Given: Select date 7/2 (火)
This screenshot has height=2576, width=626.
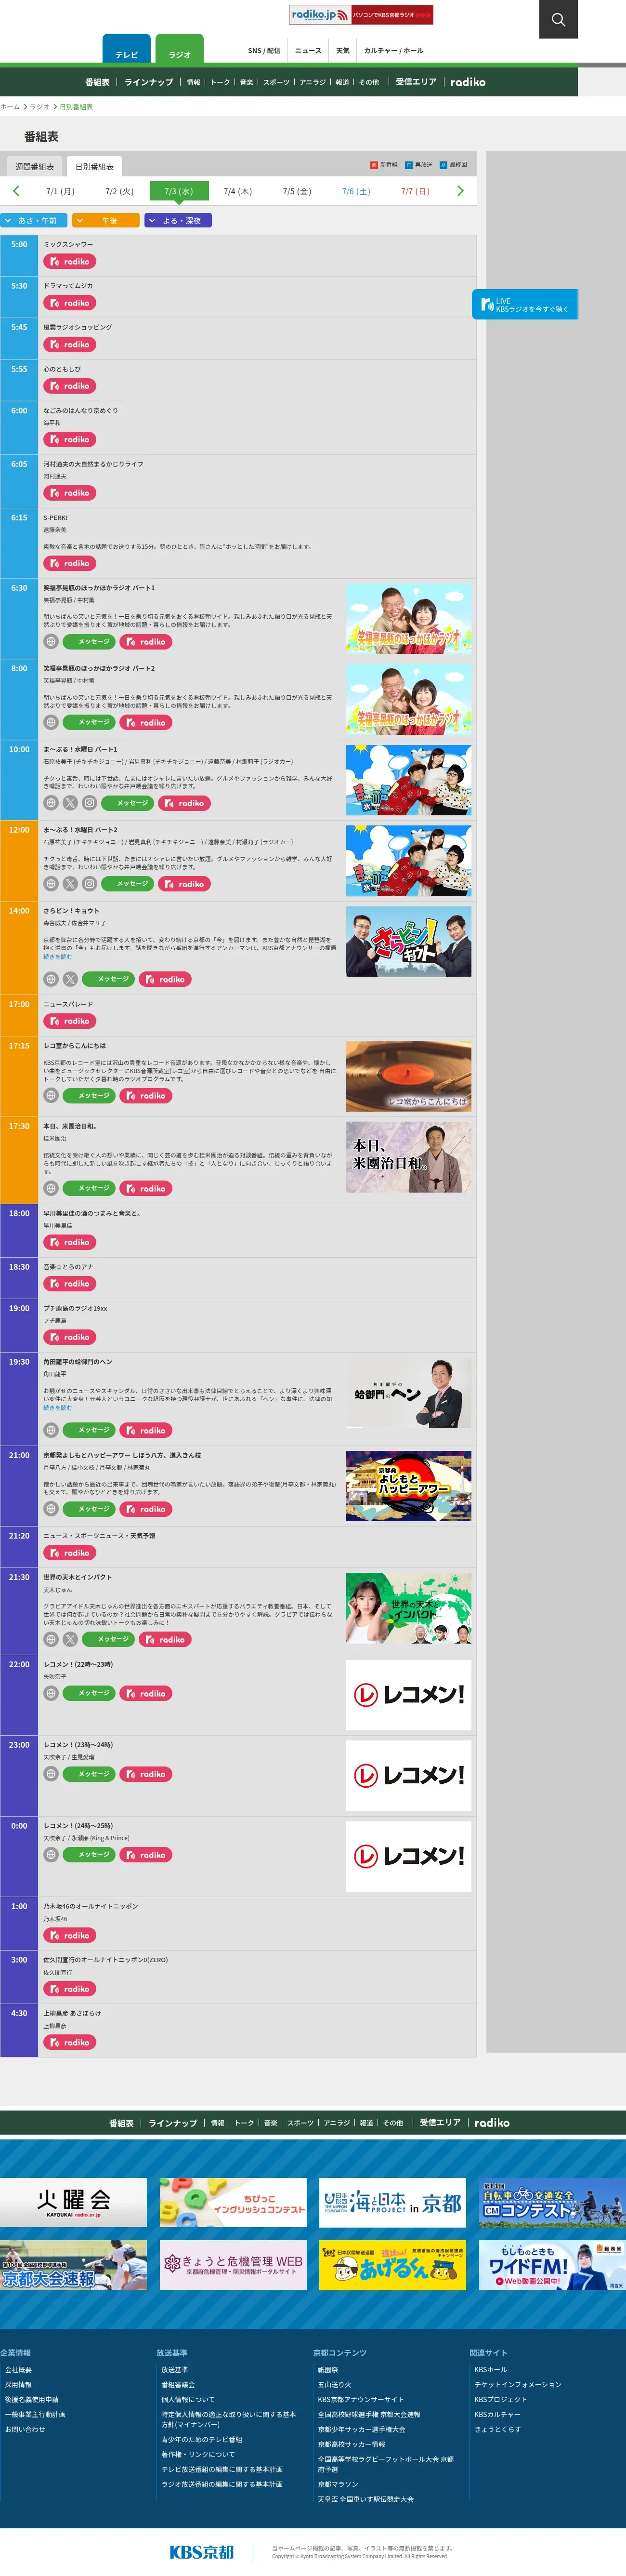Looking at the screenshot, I should pyautogui.click(x=119, y=191).
